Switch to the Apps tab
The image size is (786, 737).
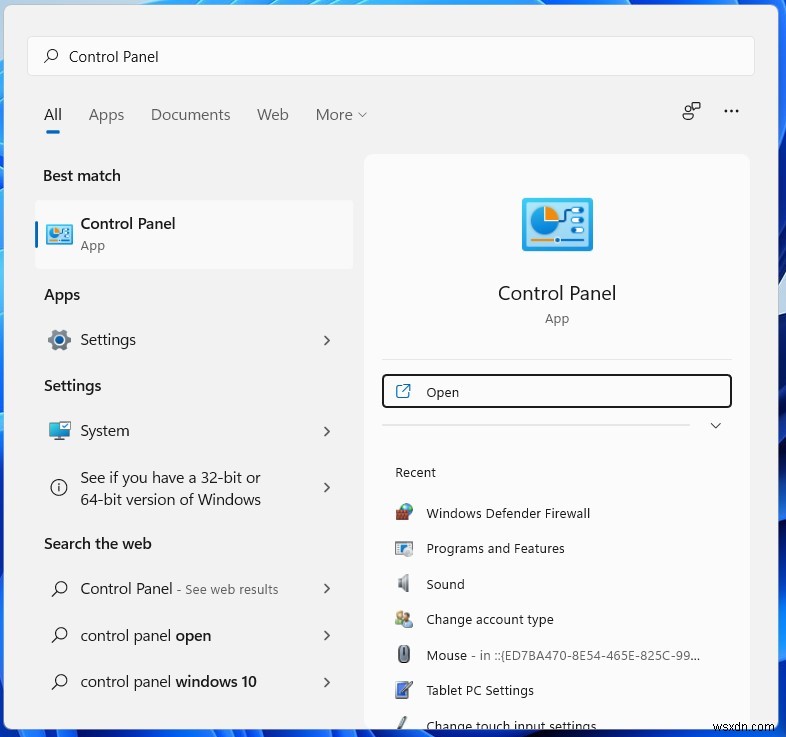106,115
